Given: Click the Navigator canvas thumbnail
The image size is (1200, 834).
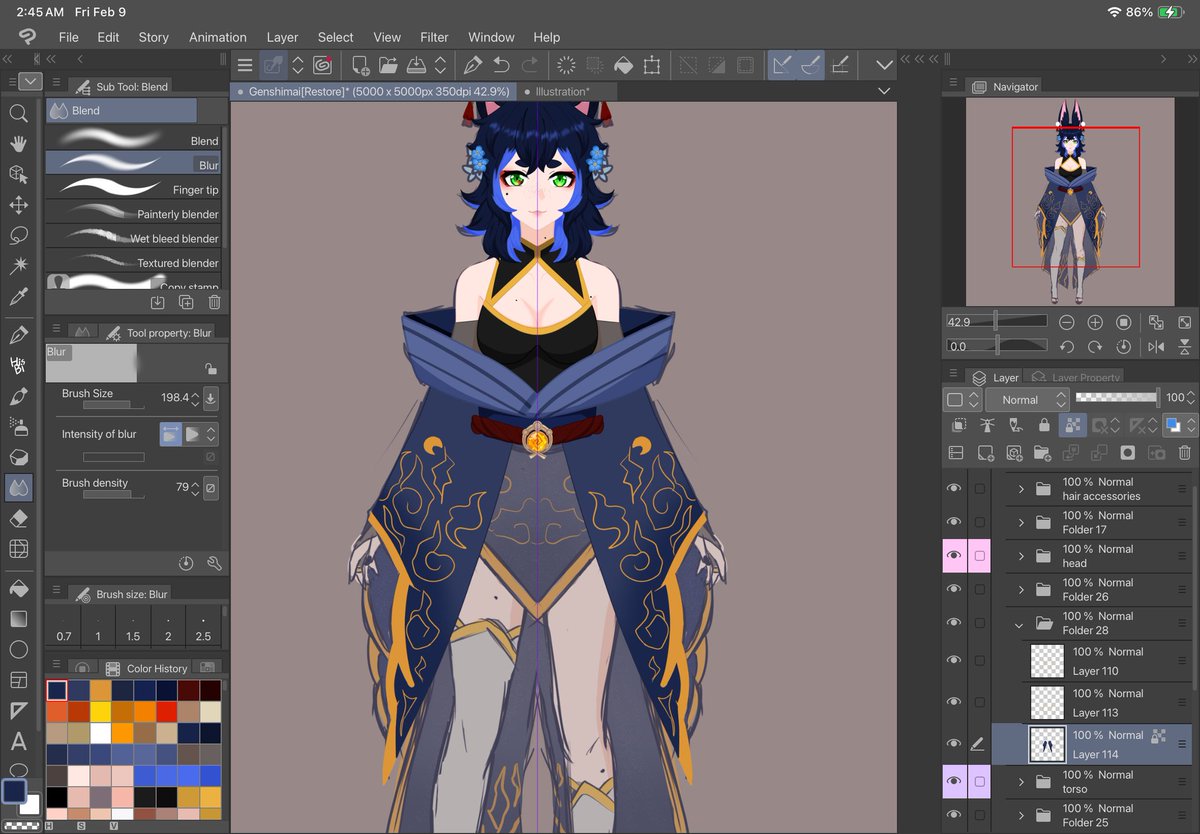Looking at the screenshot, I should (1070, 201).
